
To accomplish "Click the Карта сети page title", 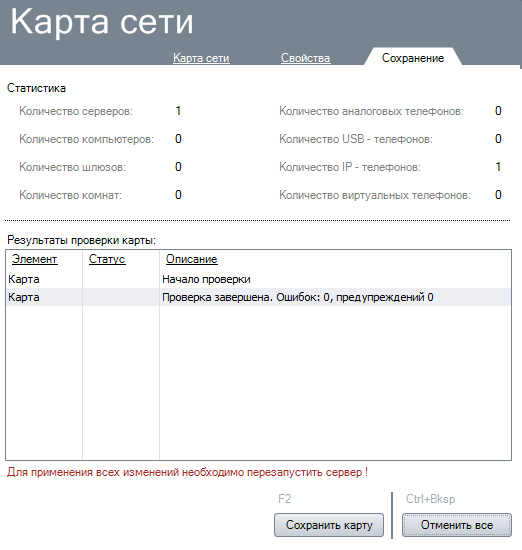I will [102, 22].
